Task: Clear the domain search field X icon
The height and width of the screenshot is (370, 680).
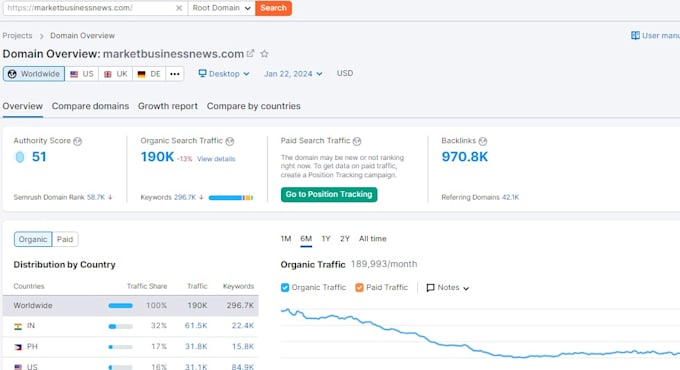Action: (179, 8)
